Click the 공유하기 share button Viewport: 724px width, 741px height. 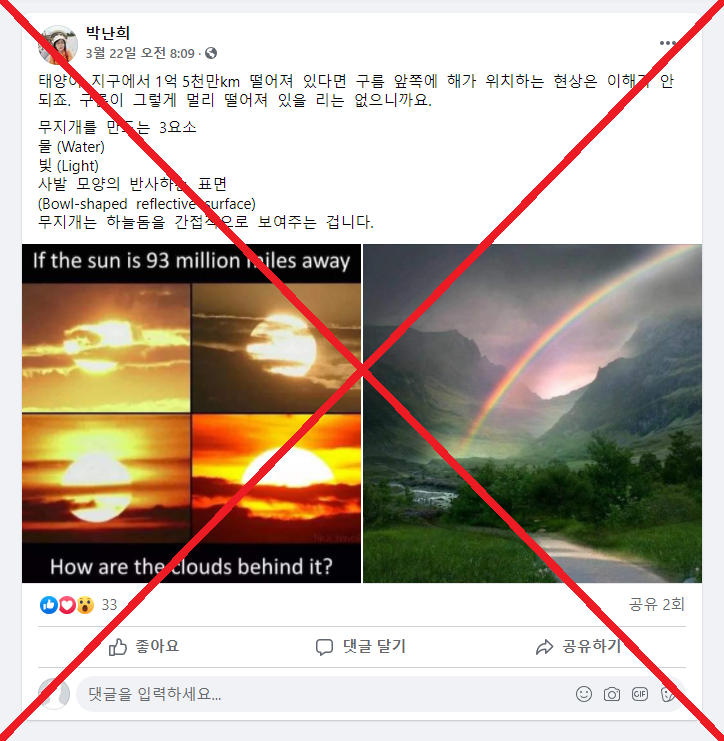pyautogui.click(x=578, y=646)
